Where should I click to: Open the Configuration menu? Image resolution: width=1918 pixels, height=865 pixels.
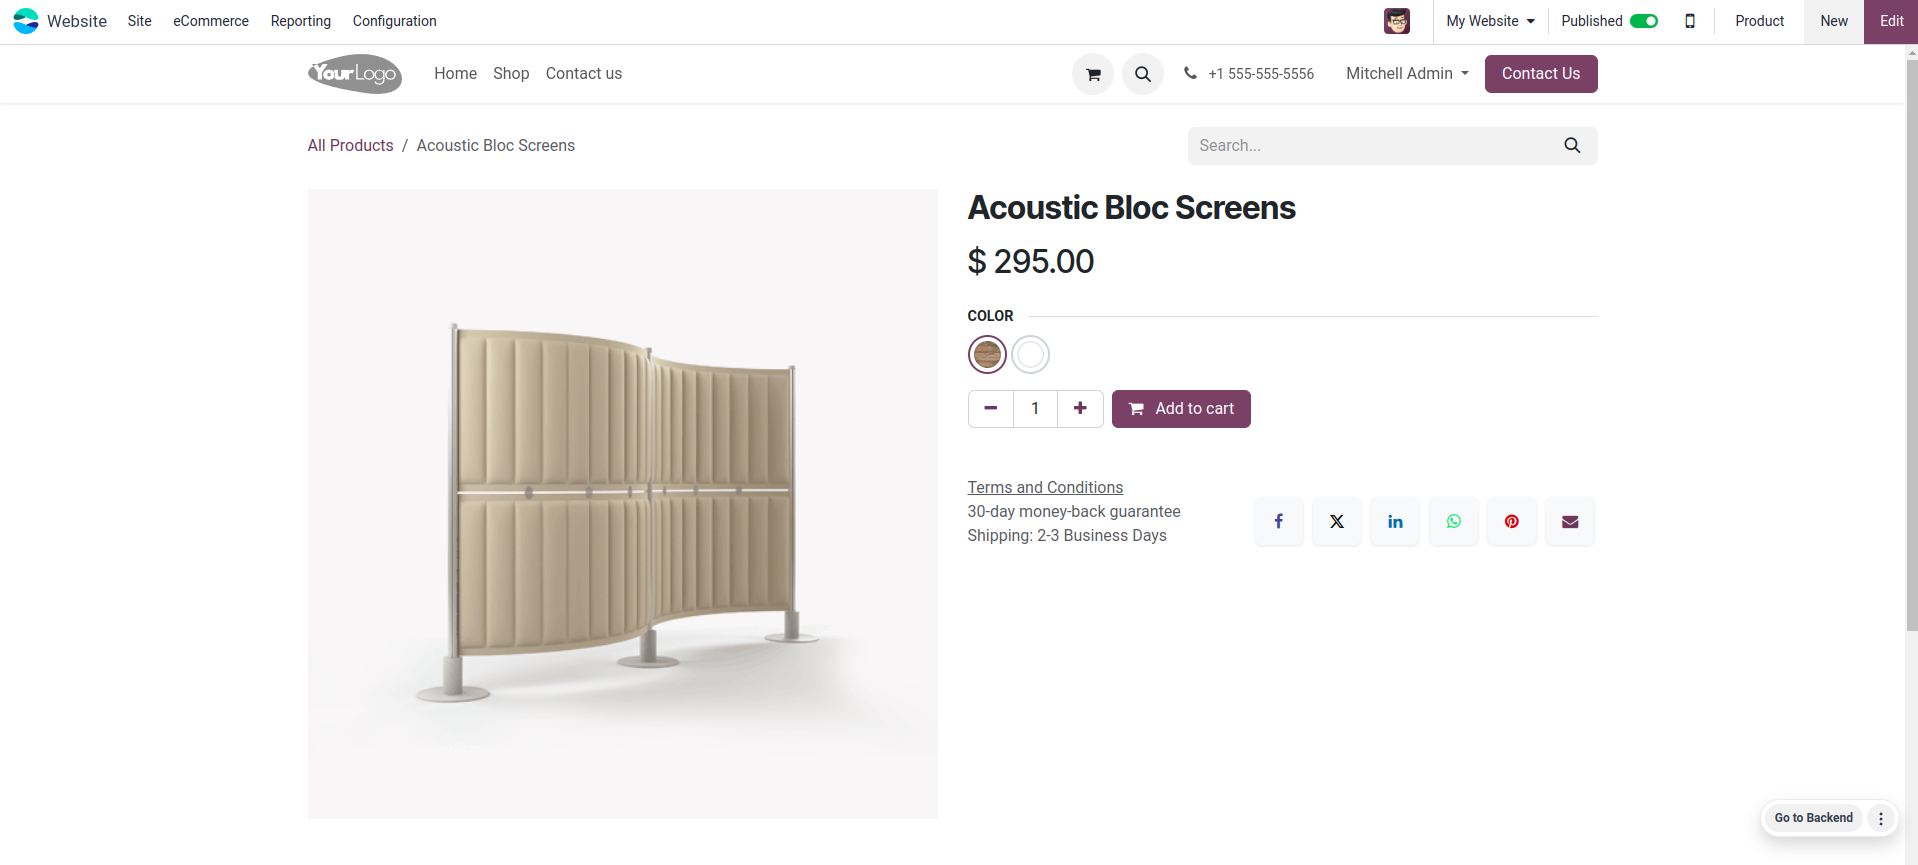click(x=394, y=21)
